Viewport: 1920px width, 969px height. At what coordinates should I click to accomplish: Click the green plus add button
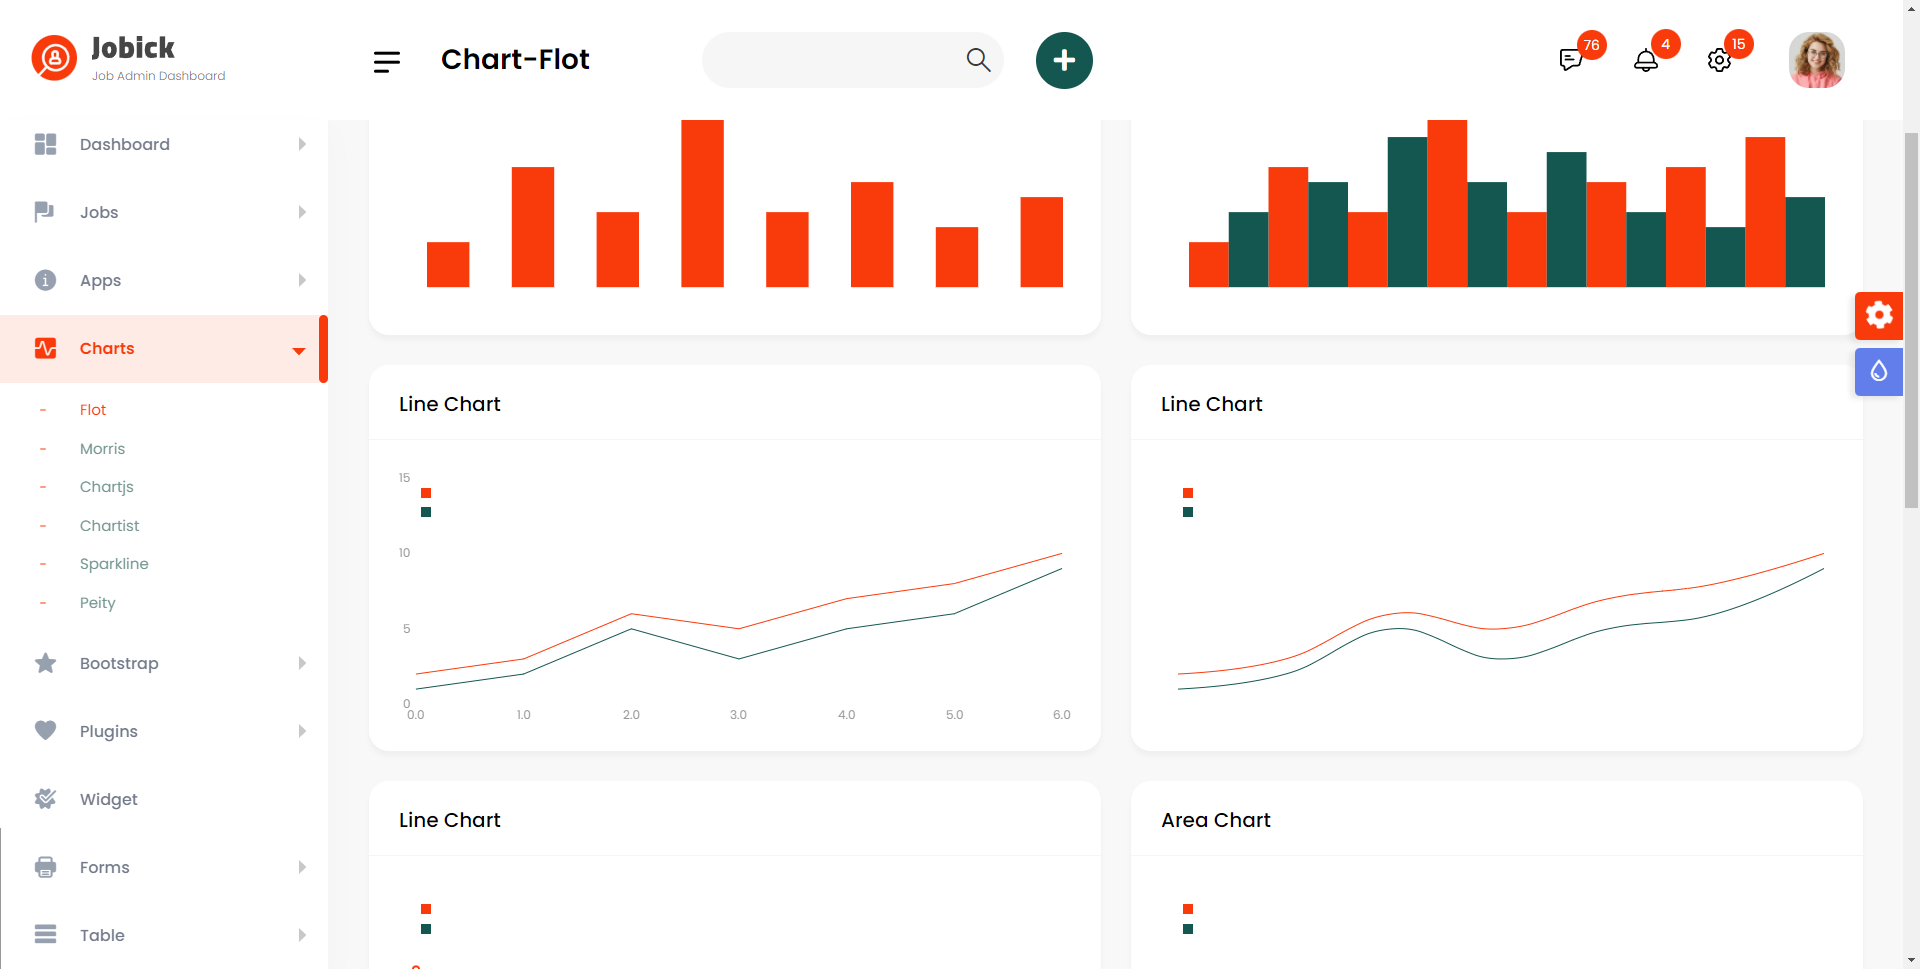point(1064,60)
